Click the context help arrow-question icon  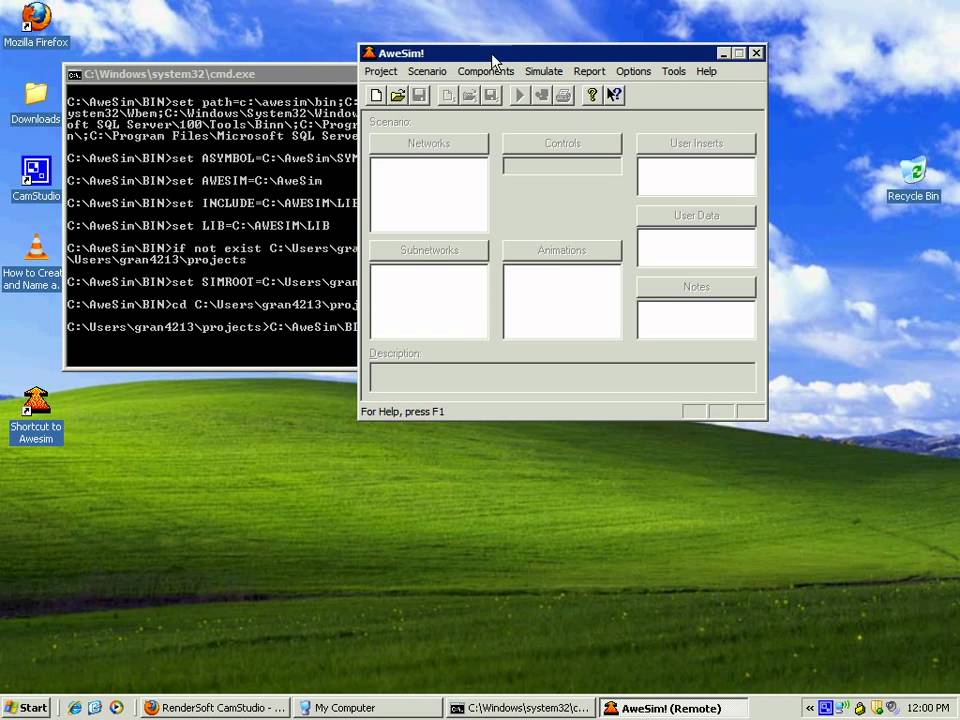(614, 95)
